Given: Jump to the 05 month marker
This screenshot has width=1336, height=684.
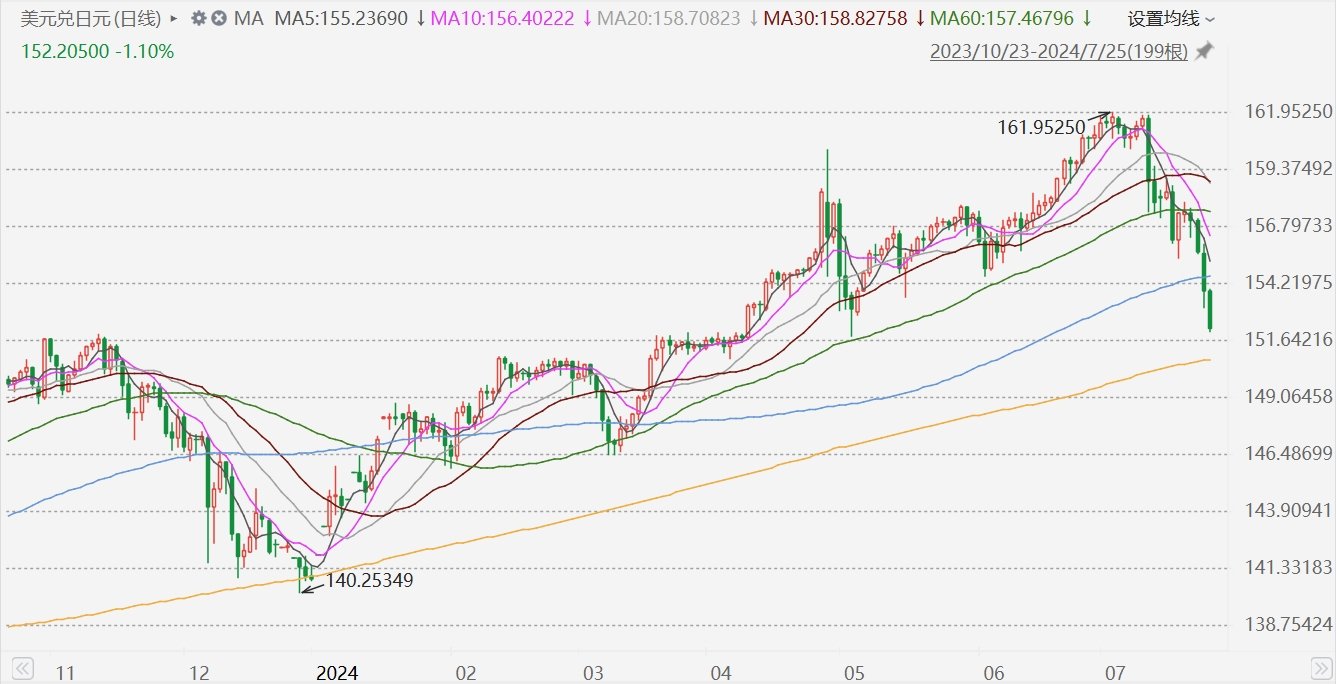Looking at the screenshot, I should pyautogui.click(x=854, y=671).
